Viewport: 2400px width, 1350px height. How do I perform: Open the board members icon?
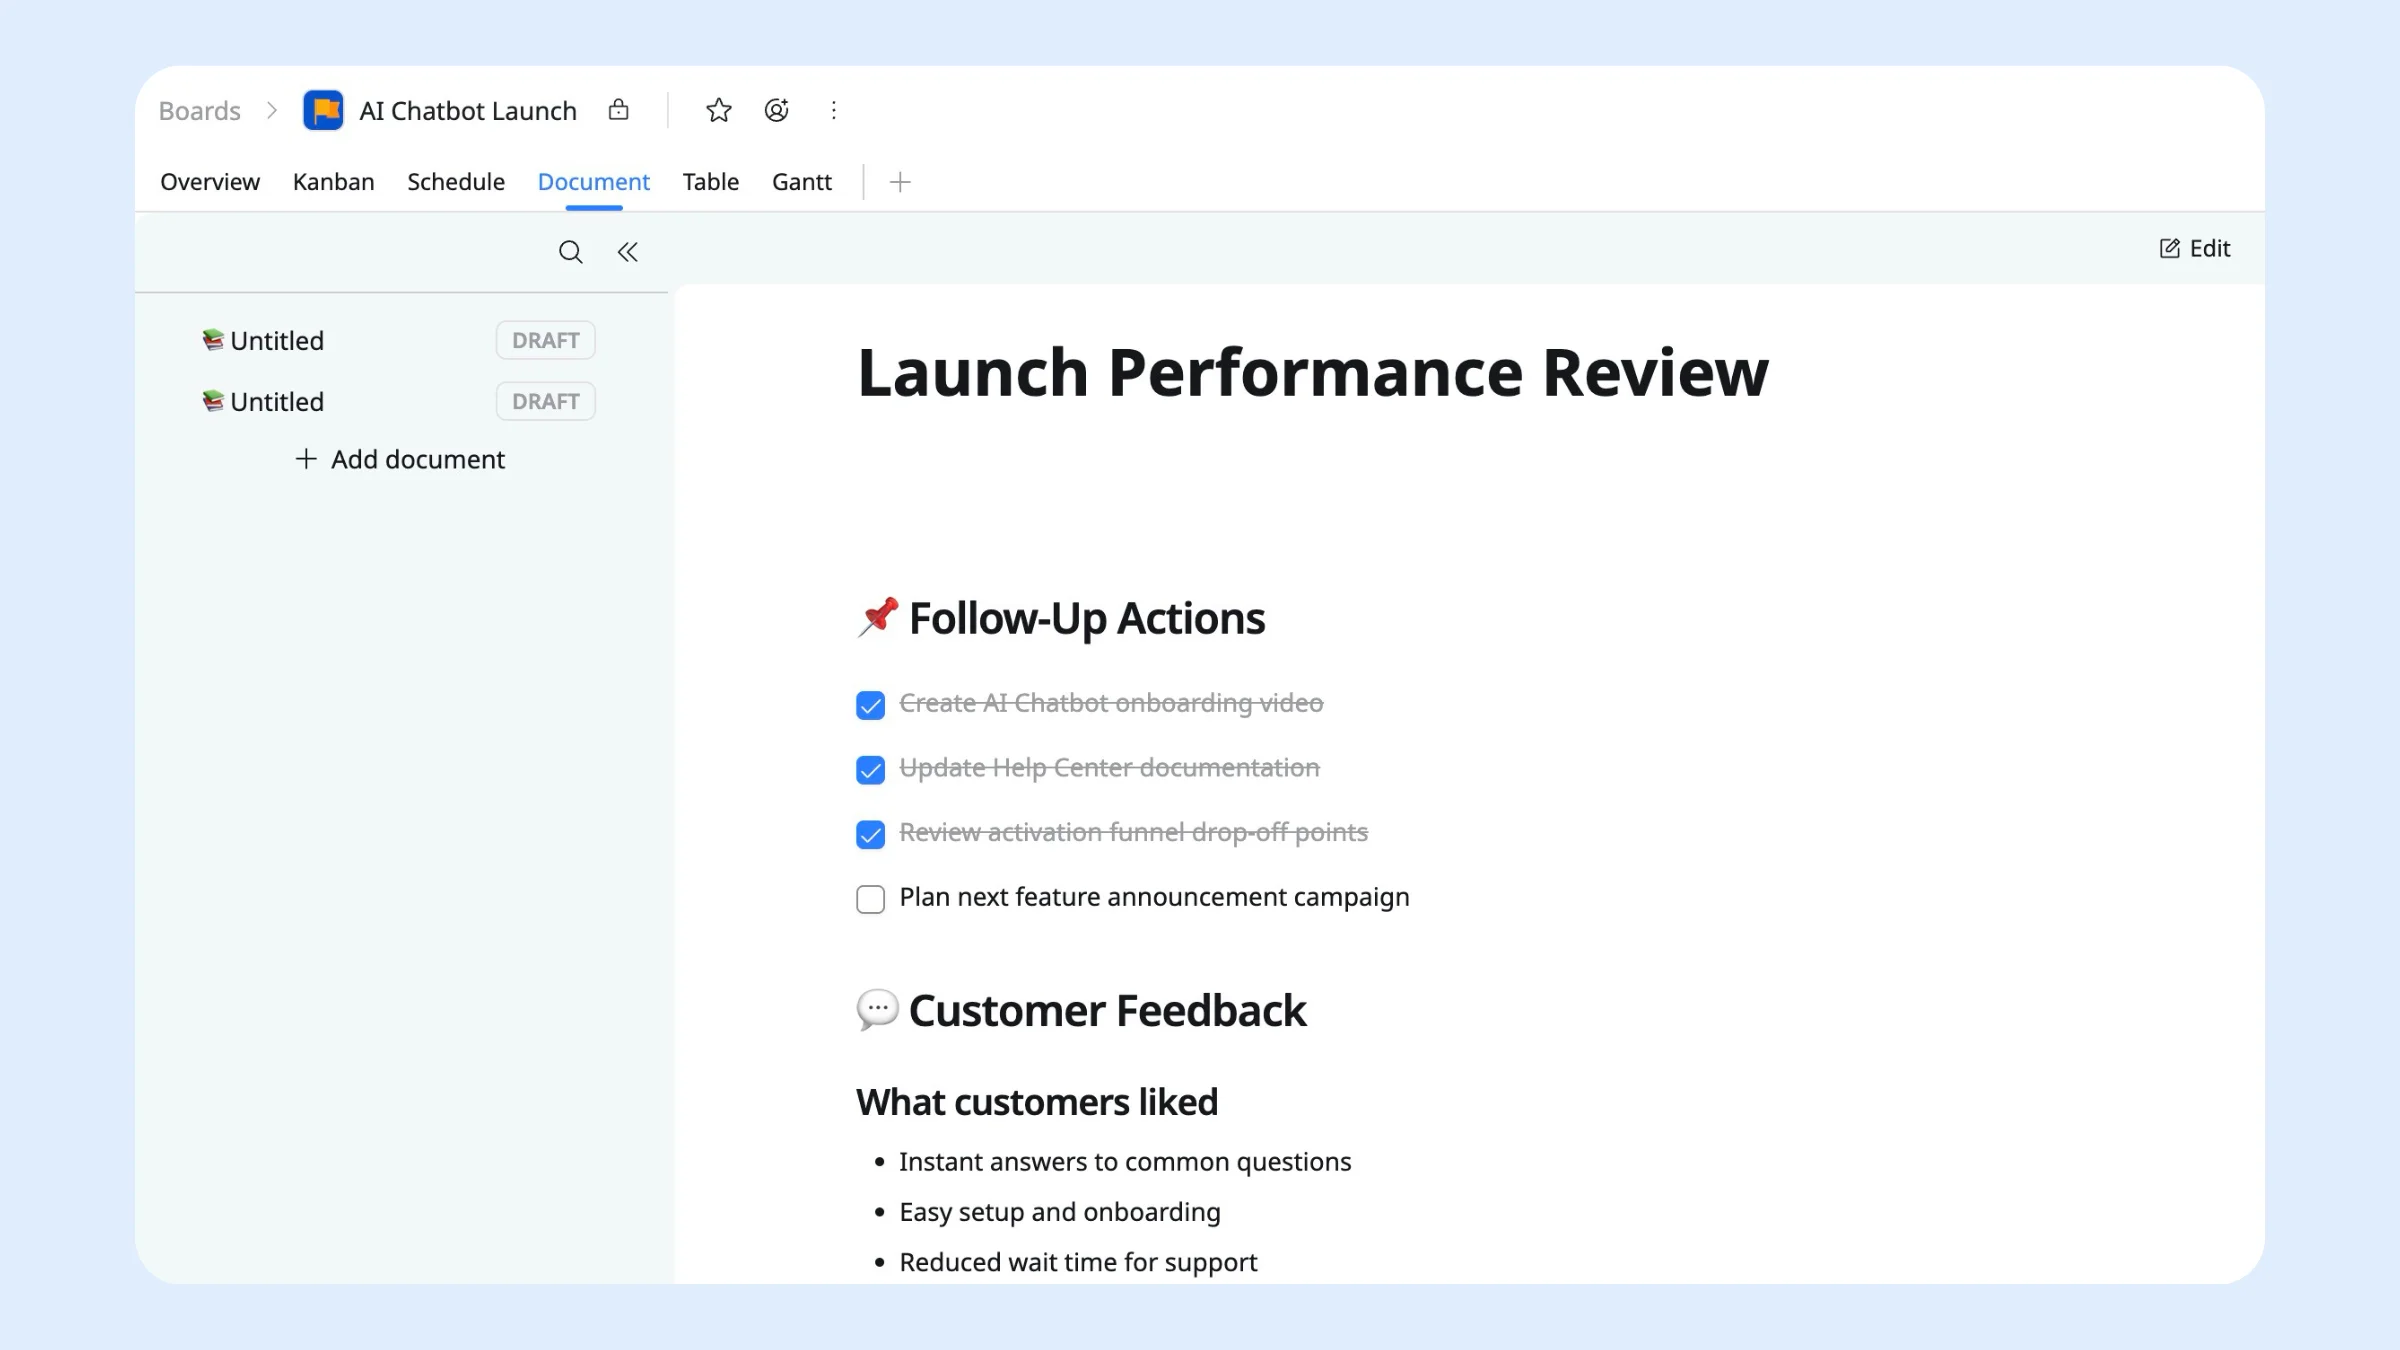777,110
